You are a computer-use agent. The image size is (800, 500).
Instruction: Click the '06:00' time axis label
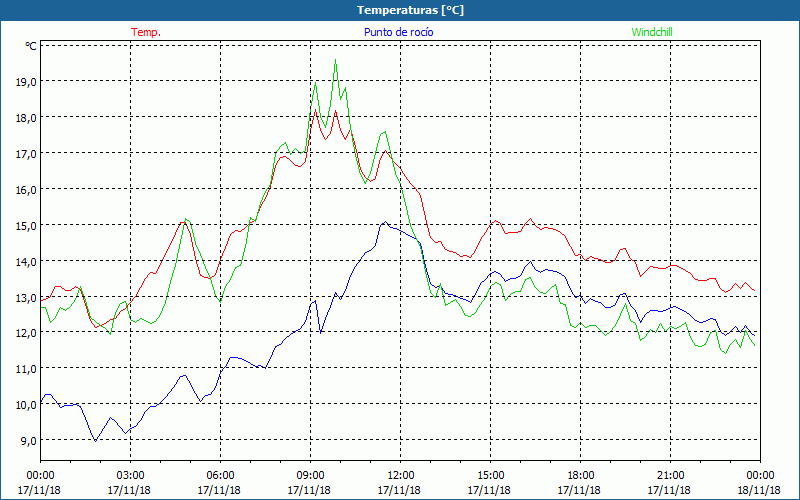(x=220, y=476)
